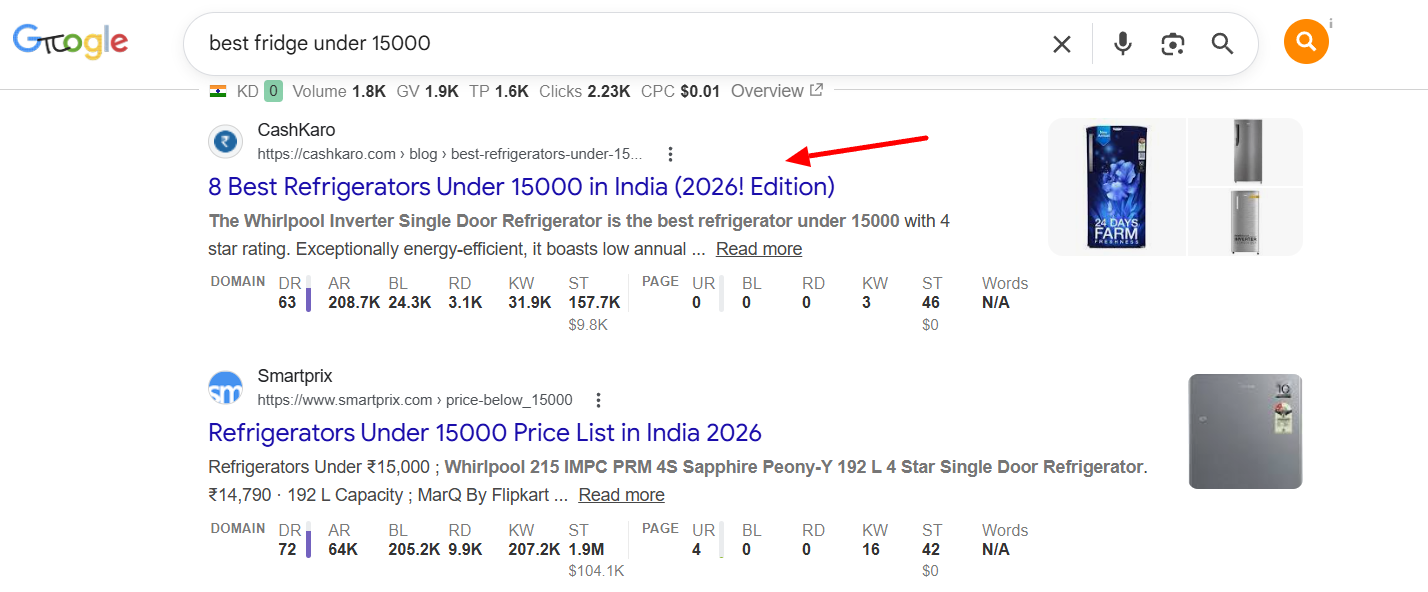Start voice search with microphone icon

click(1123, 44)
